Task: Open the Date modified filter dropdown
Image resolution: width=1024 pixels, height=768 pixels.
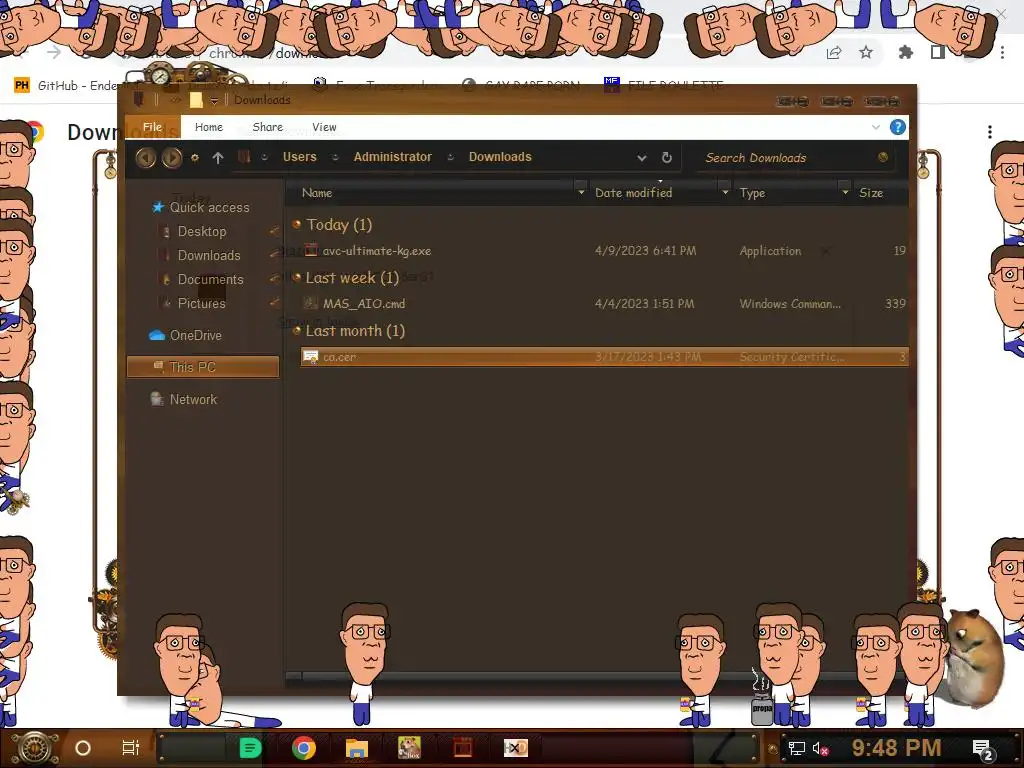Action: 725,193
